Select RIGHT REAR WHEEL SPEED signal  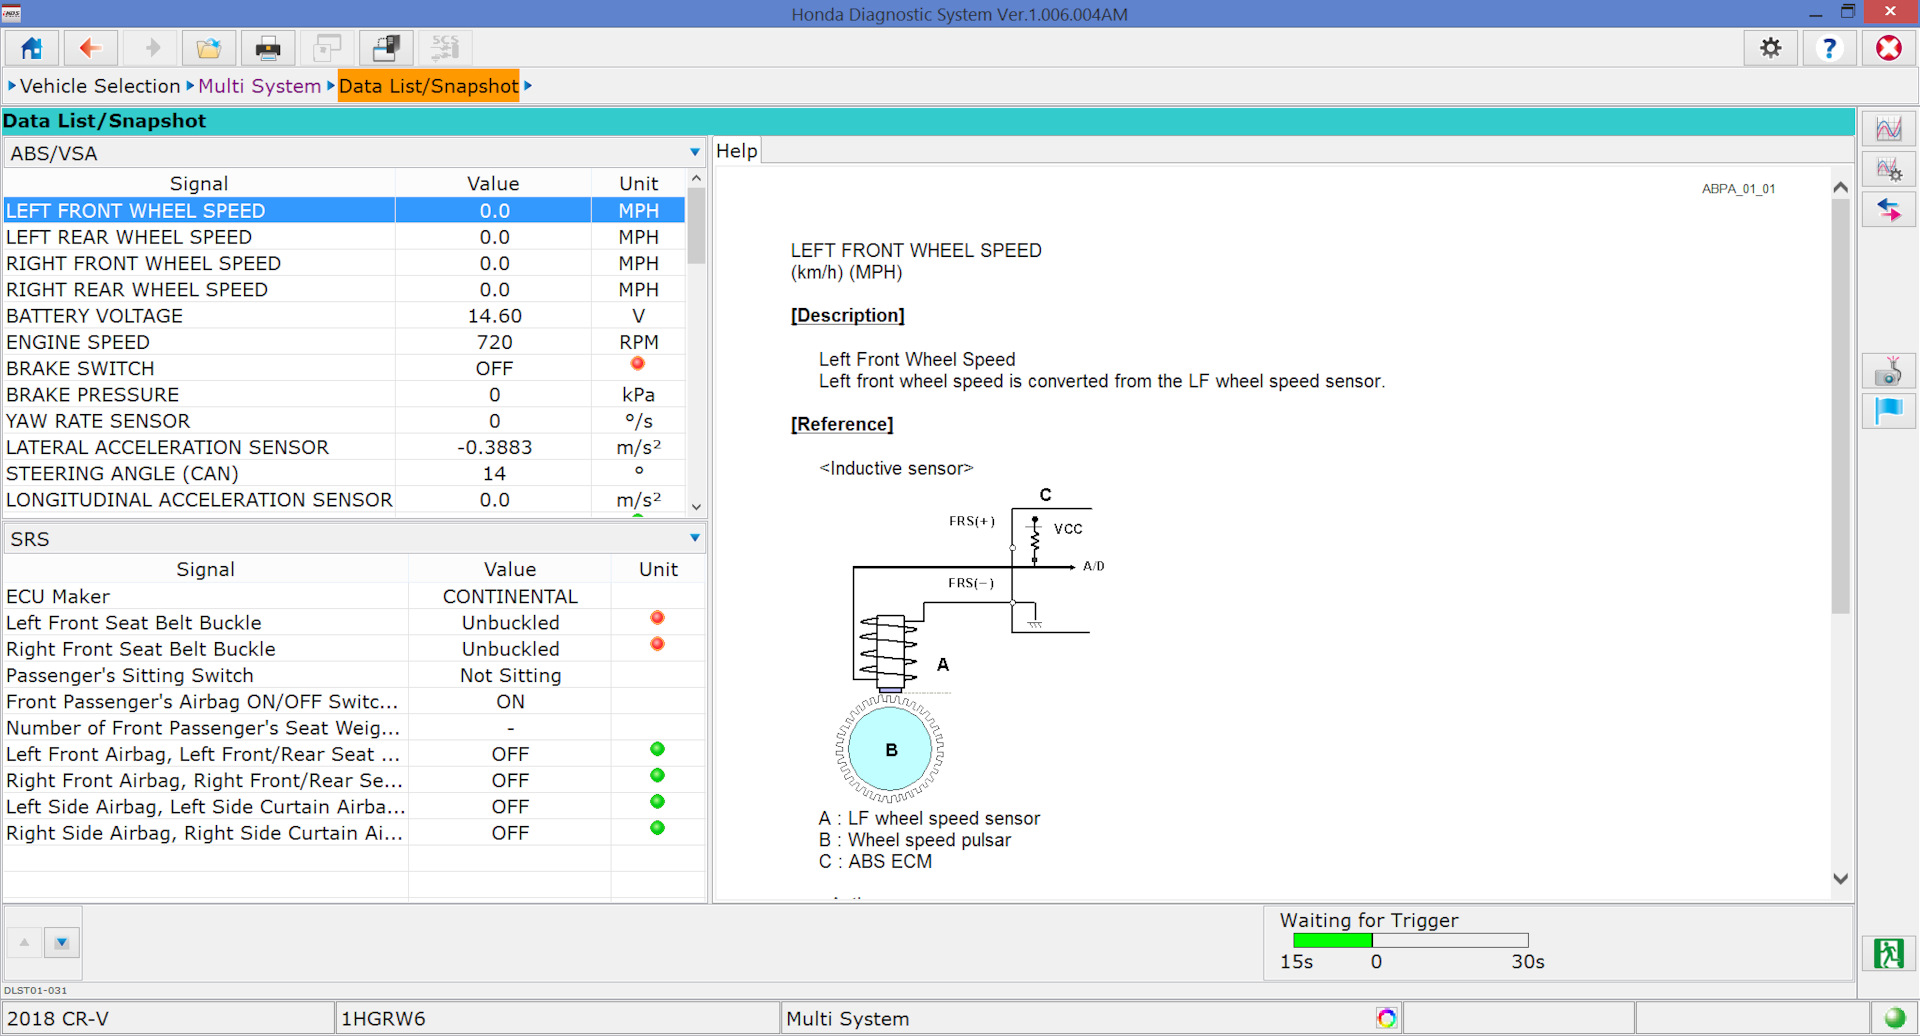tap(345, 289)
